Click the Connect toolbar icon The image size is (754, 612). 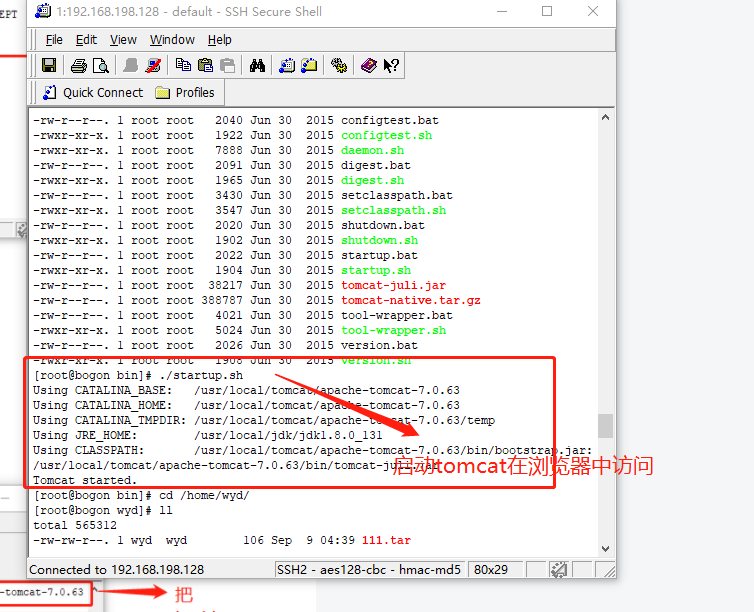[x=130, y=65]
